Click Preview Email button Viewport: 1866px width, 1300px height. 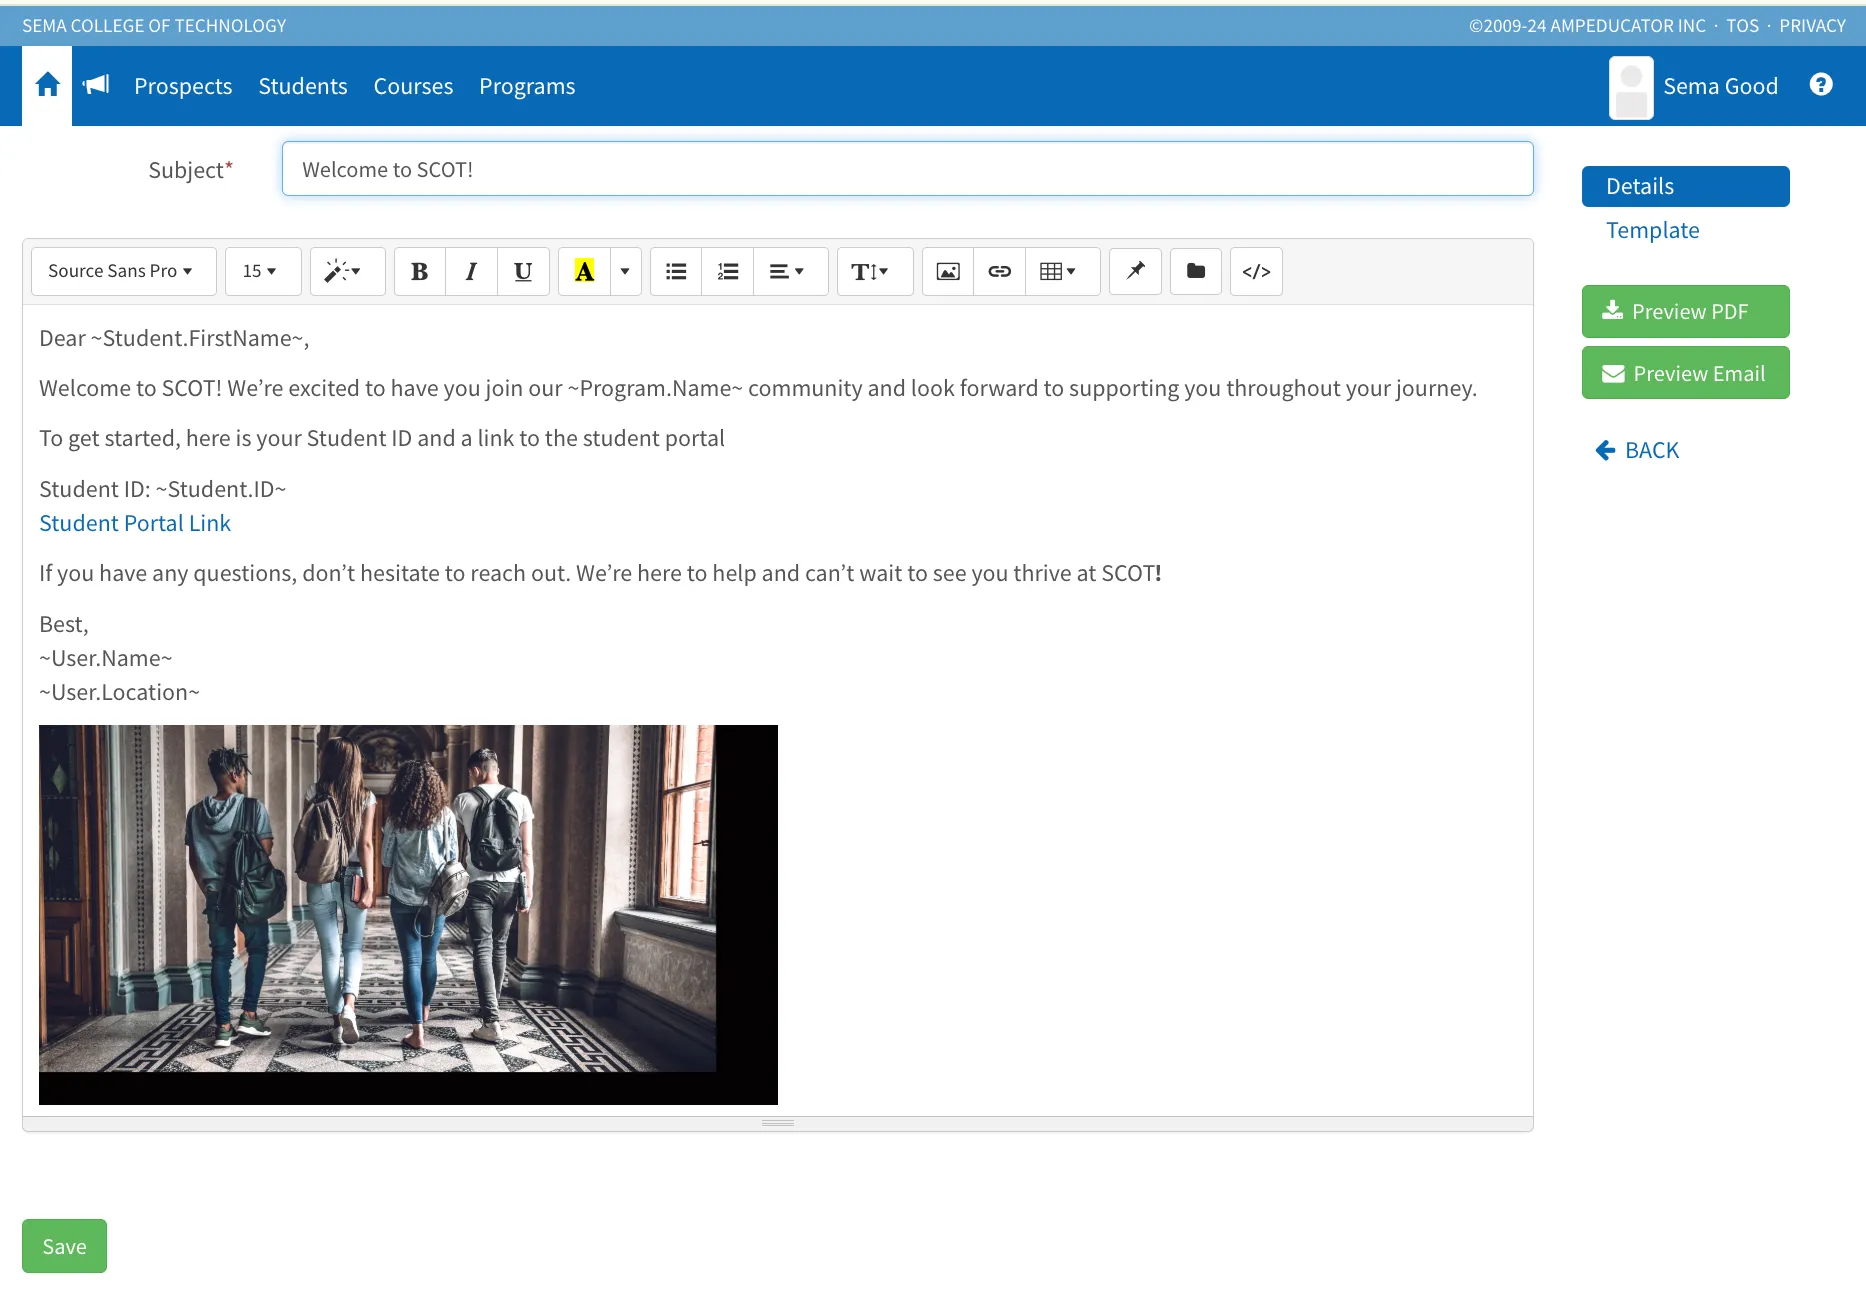click(x=1685, y=373)
